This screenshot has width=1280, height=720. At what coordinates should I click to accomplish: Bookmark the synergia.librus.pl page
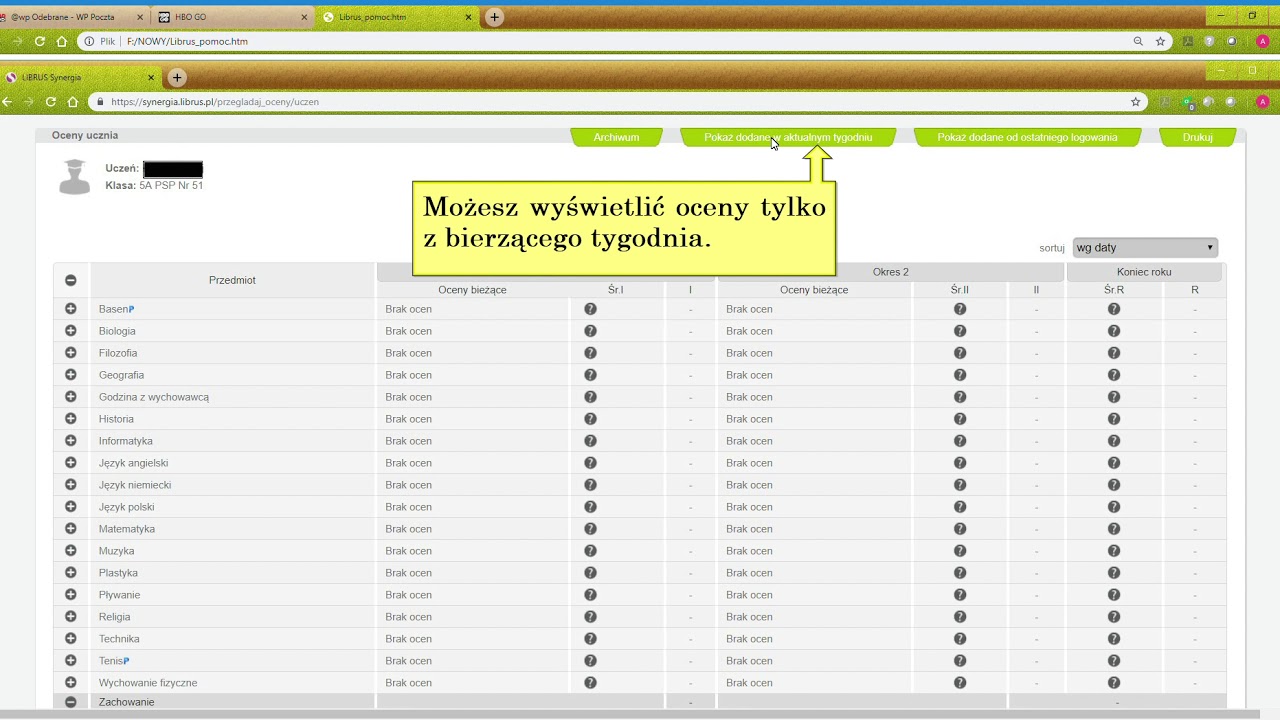[x=1135, y=102]
